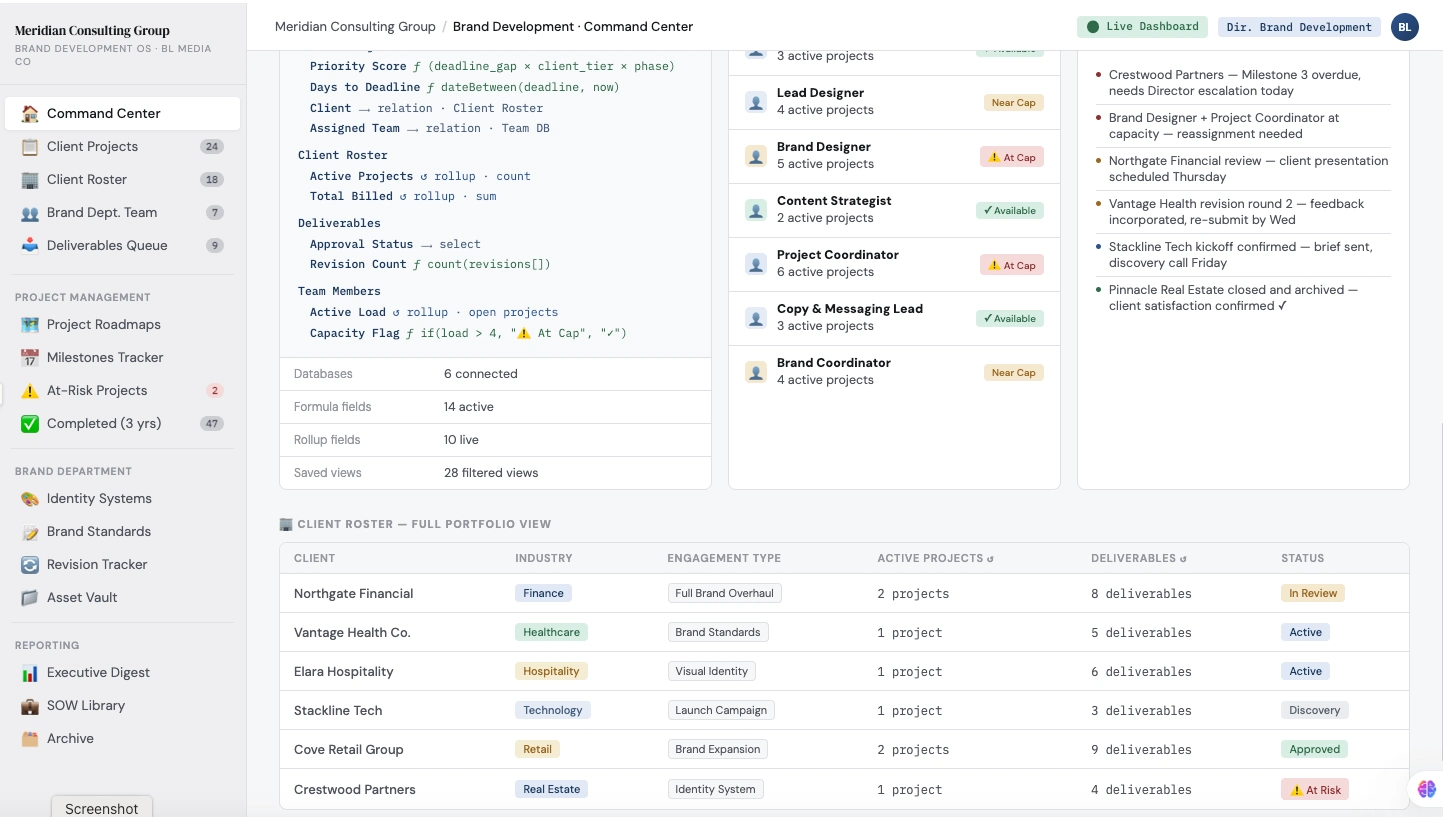The height and width of the screenshot is (817, 1443).
Task: Click the Identity Systems palette icon
Action: pyautogui.click(x=30, y=499)
